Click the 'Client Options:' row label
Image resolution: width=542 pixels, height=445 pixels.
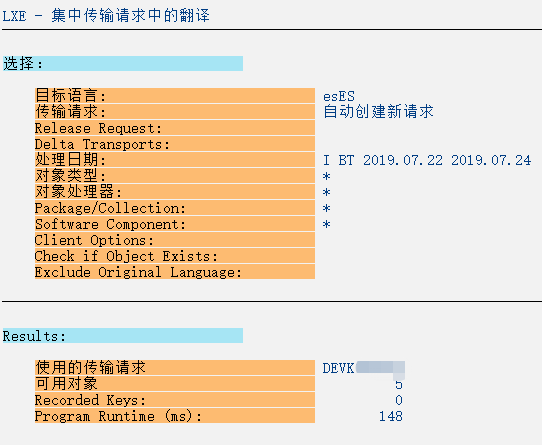pyautogui.click(x=175, y=240)
